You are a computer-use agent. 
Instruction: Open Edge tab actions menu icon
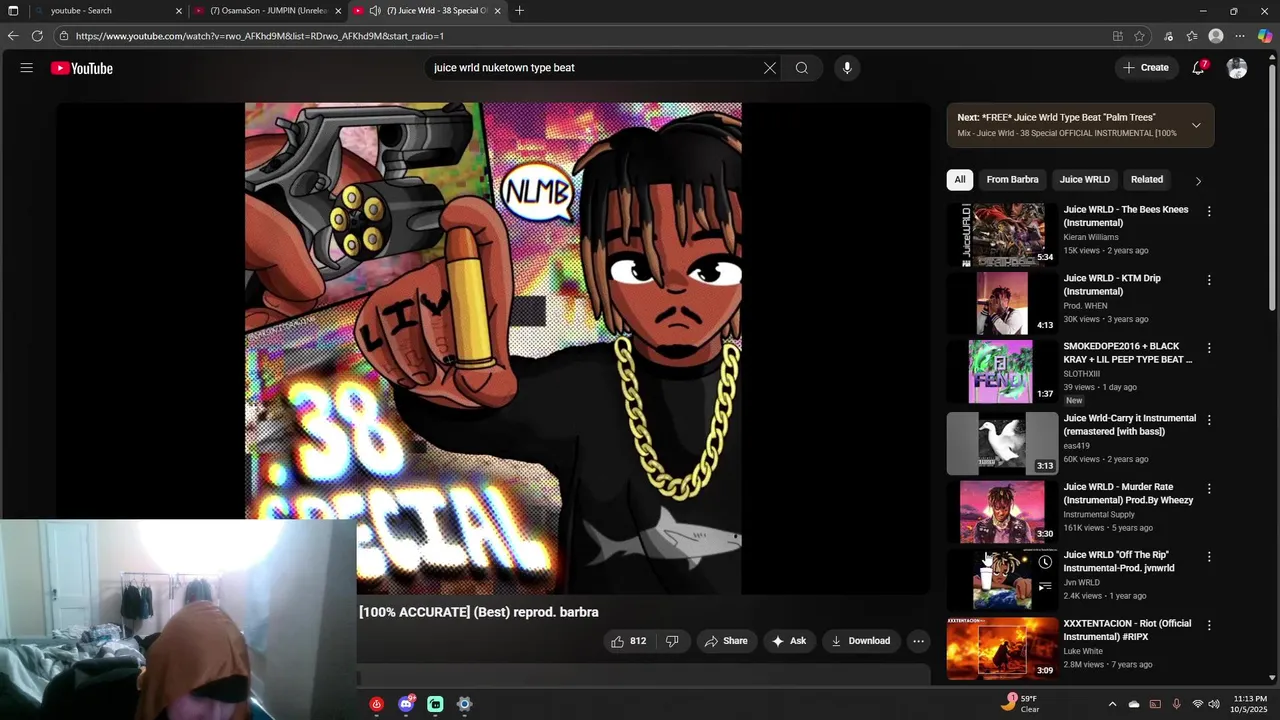(13, 11)
